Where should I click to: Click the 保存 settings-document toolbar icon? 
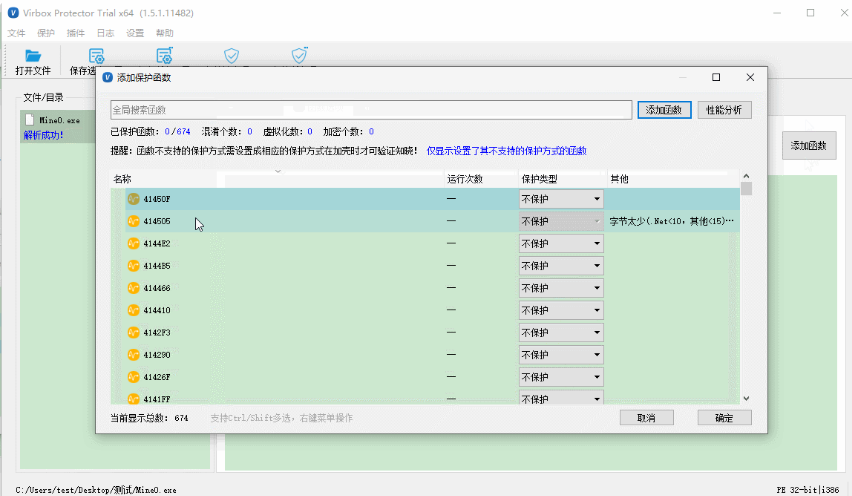point(96,55)
